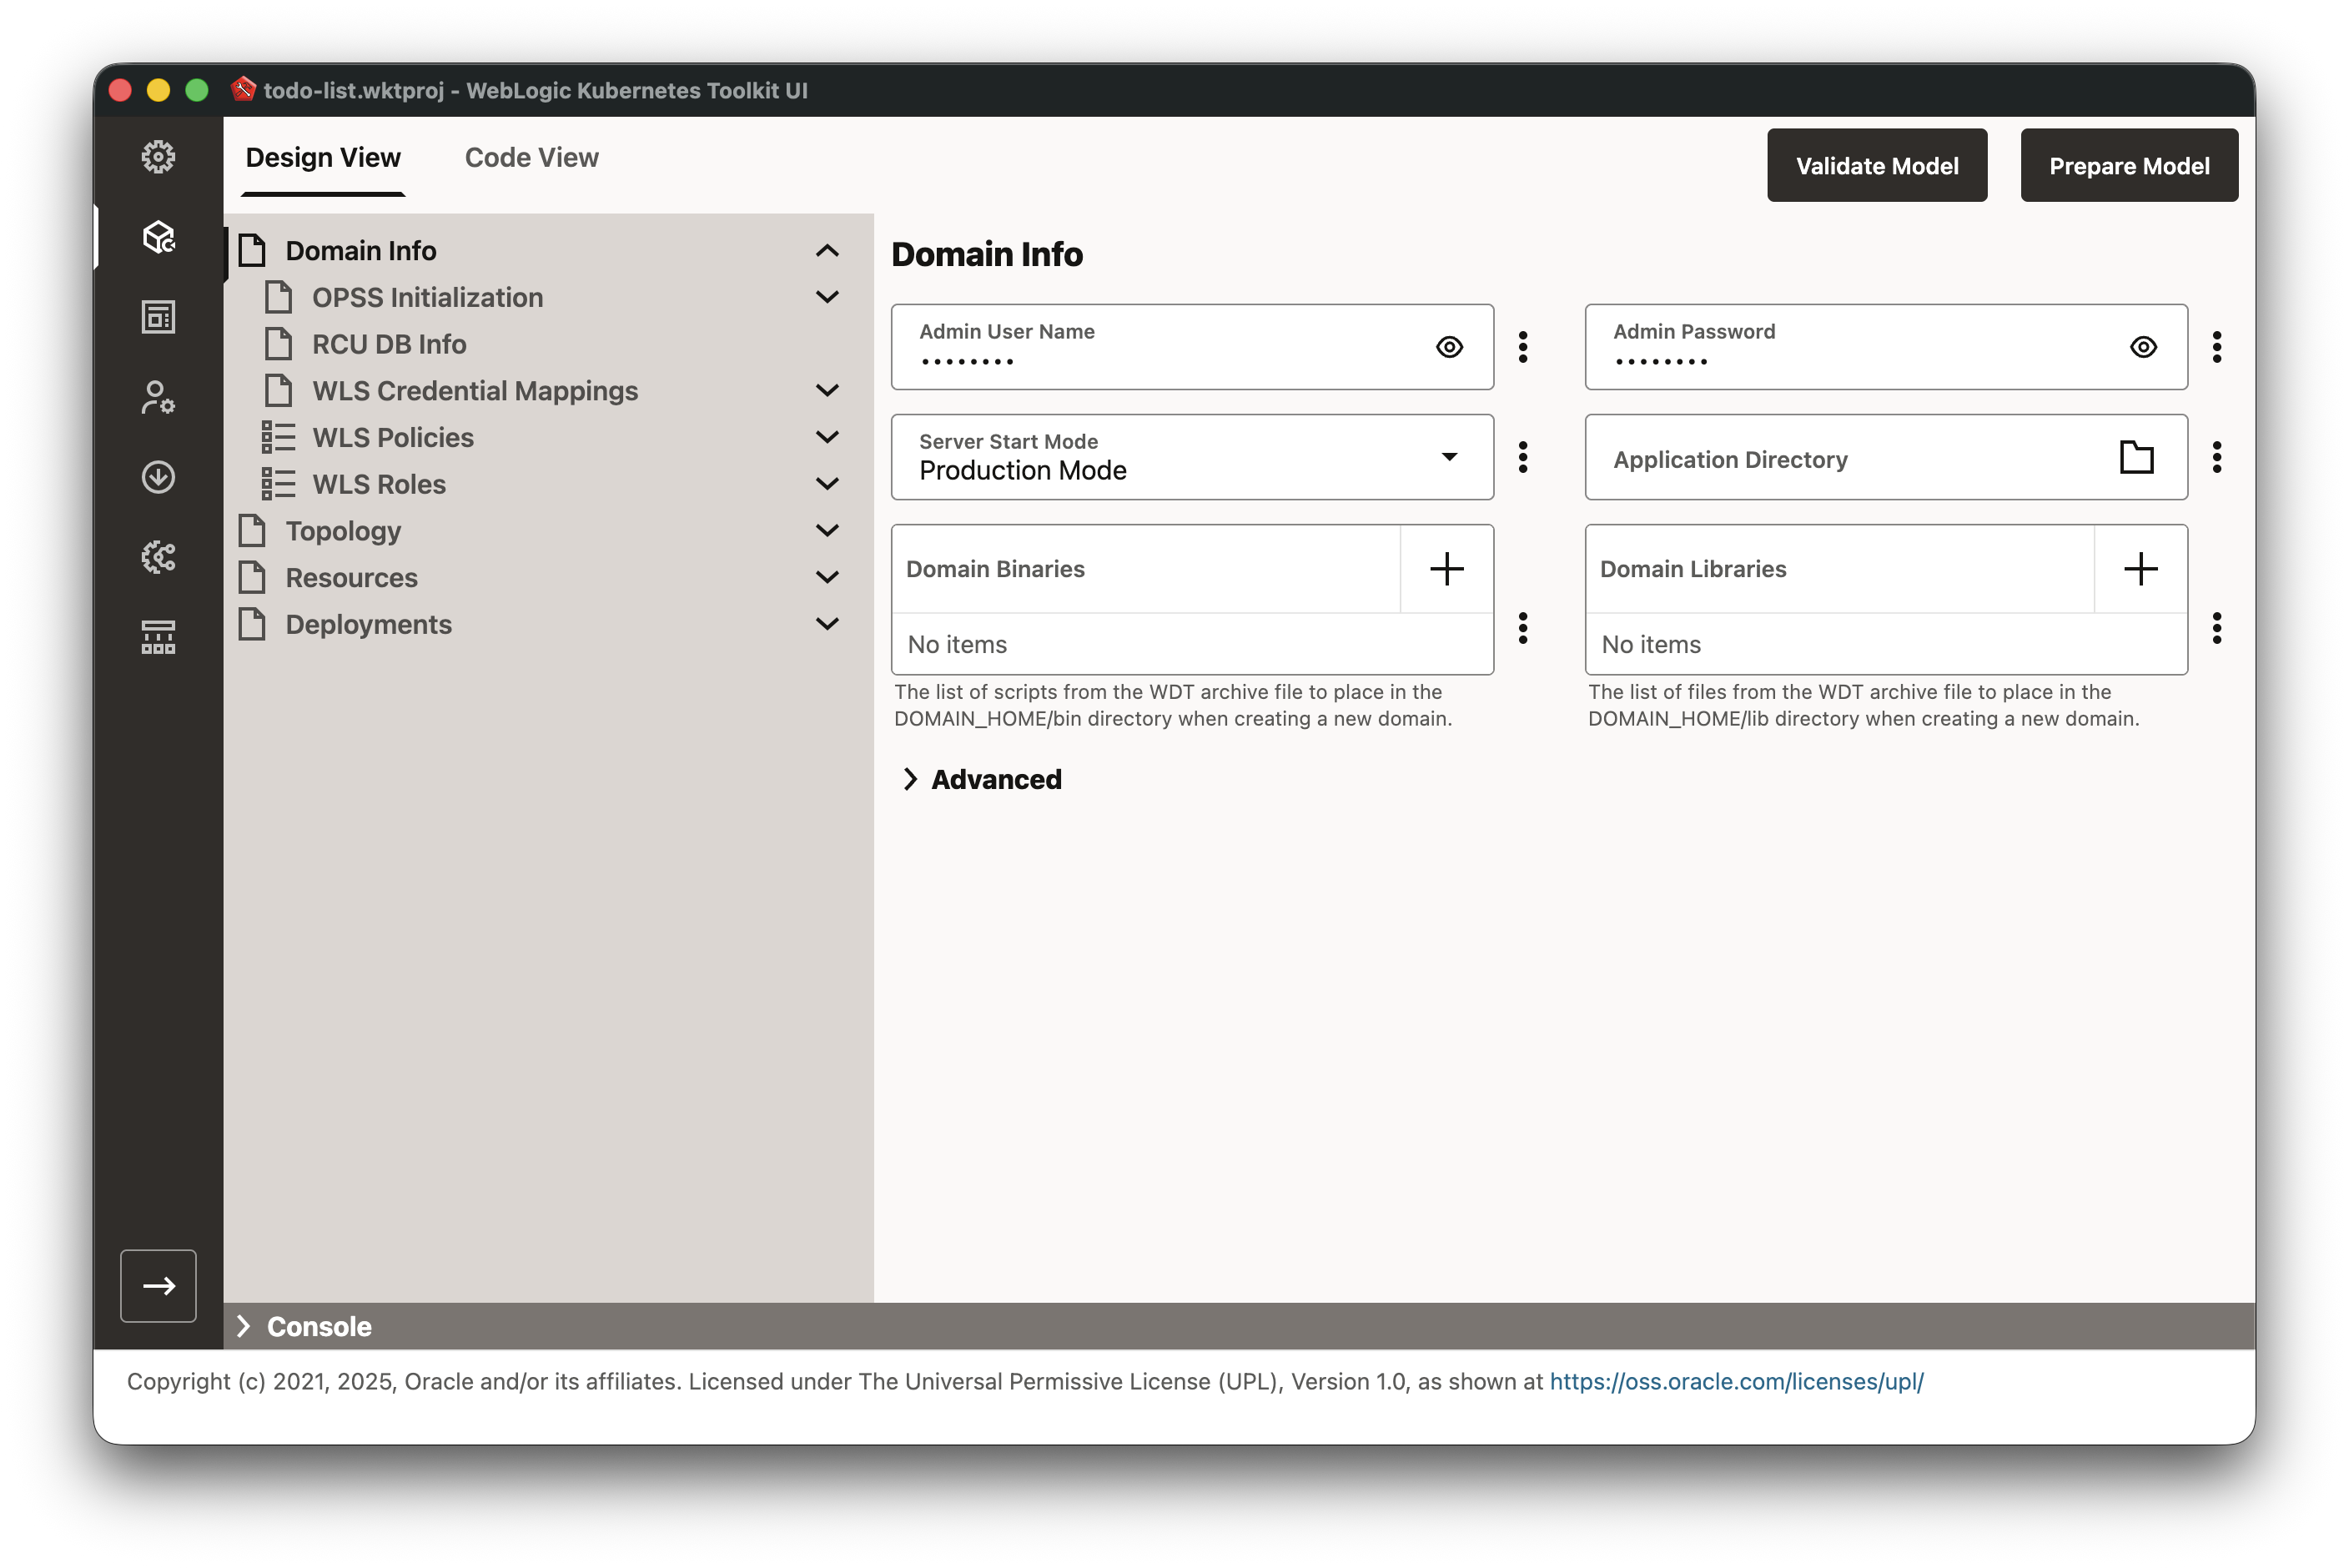This screenshot has width=2349, height=1568.
Task: Show the Admin Password value
Action: click(x=2143, y=347)
